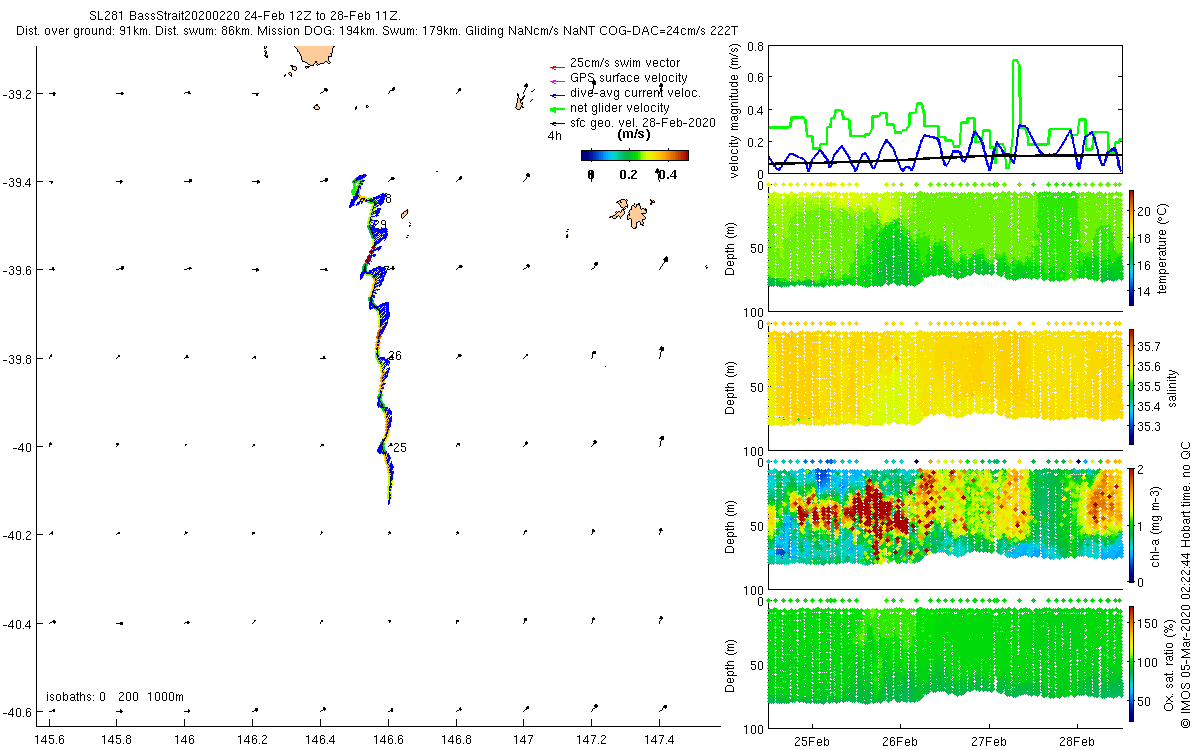The height and width of the screenshot is (750, 1200).
Task: Click longitude label "145.6"
Action: point(49,739)
